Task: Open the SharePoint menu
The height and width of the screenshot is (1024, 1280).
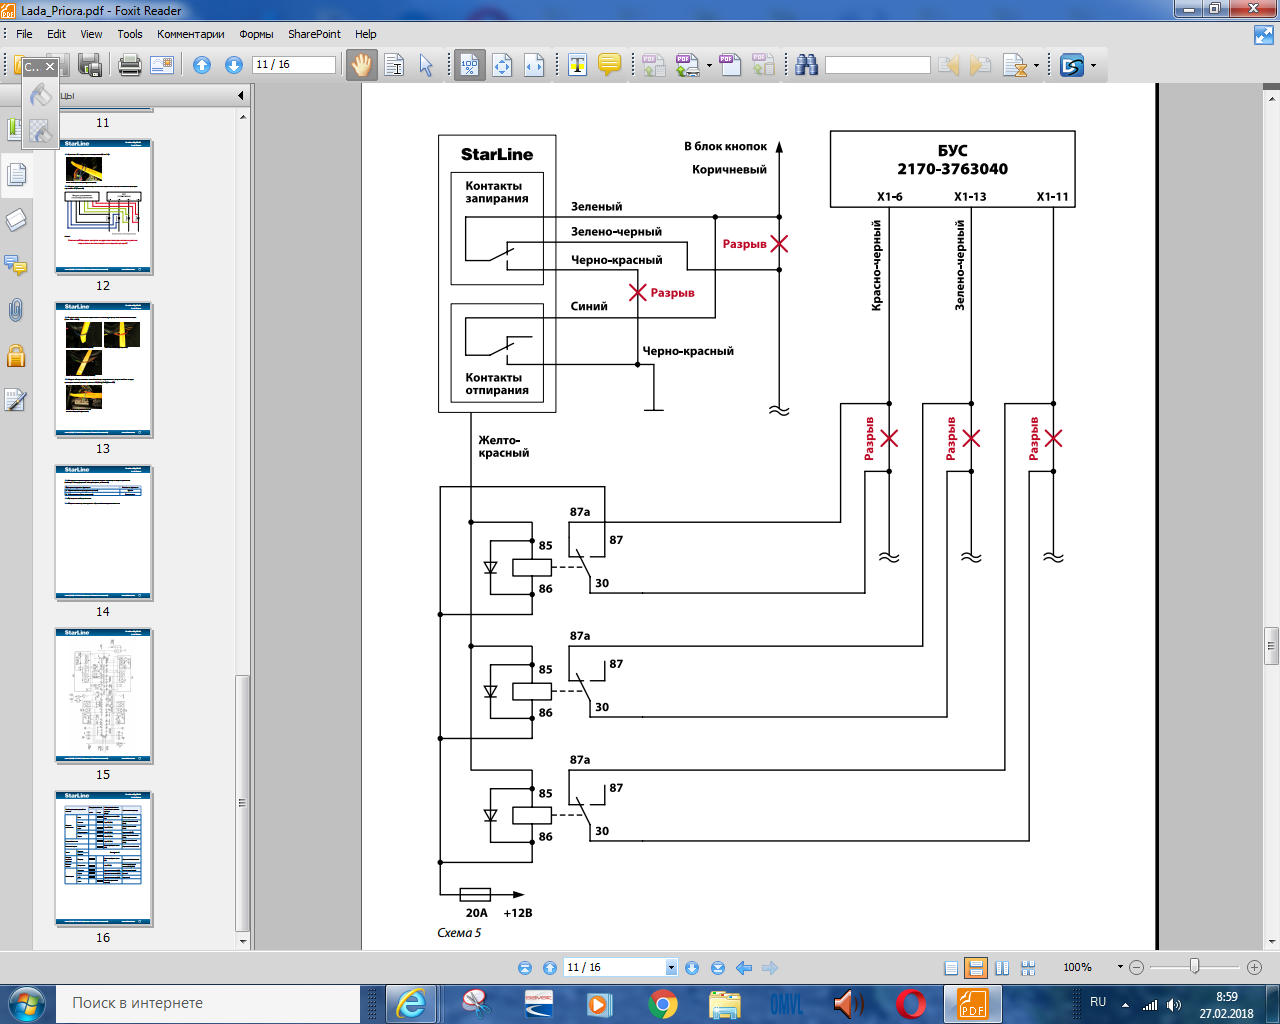Action: point(314,34)
